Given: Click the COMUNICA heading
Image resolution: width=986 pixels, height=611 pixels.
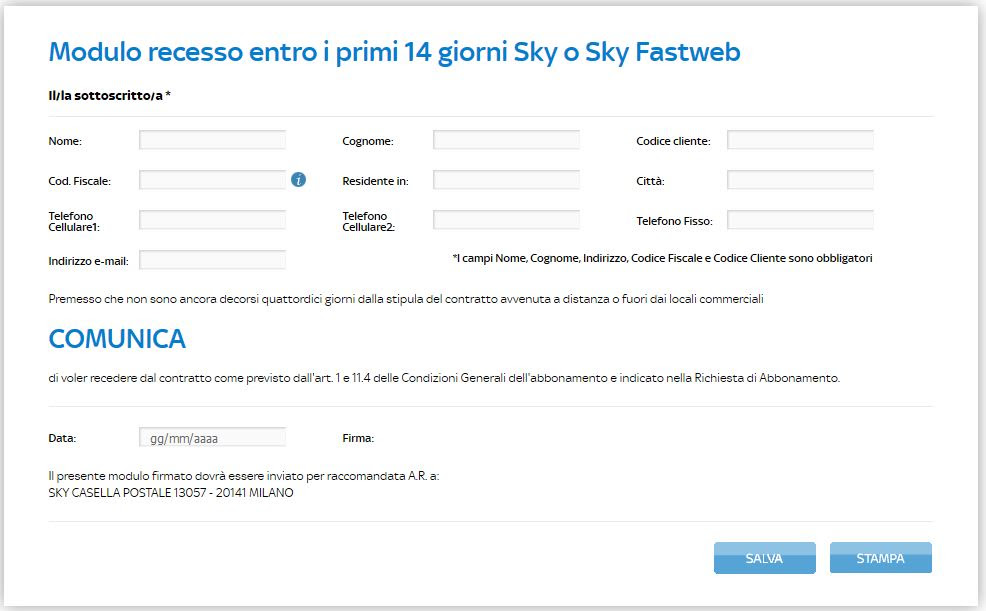Looking at the screenshot, I should (x=117, y=339).
